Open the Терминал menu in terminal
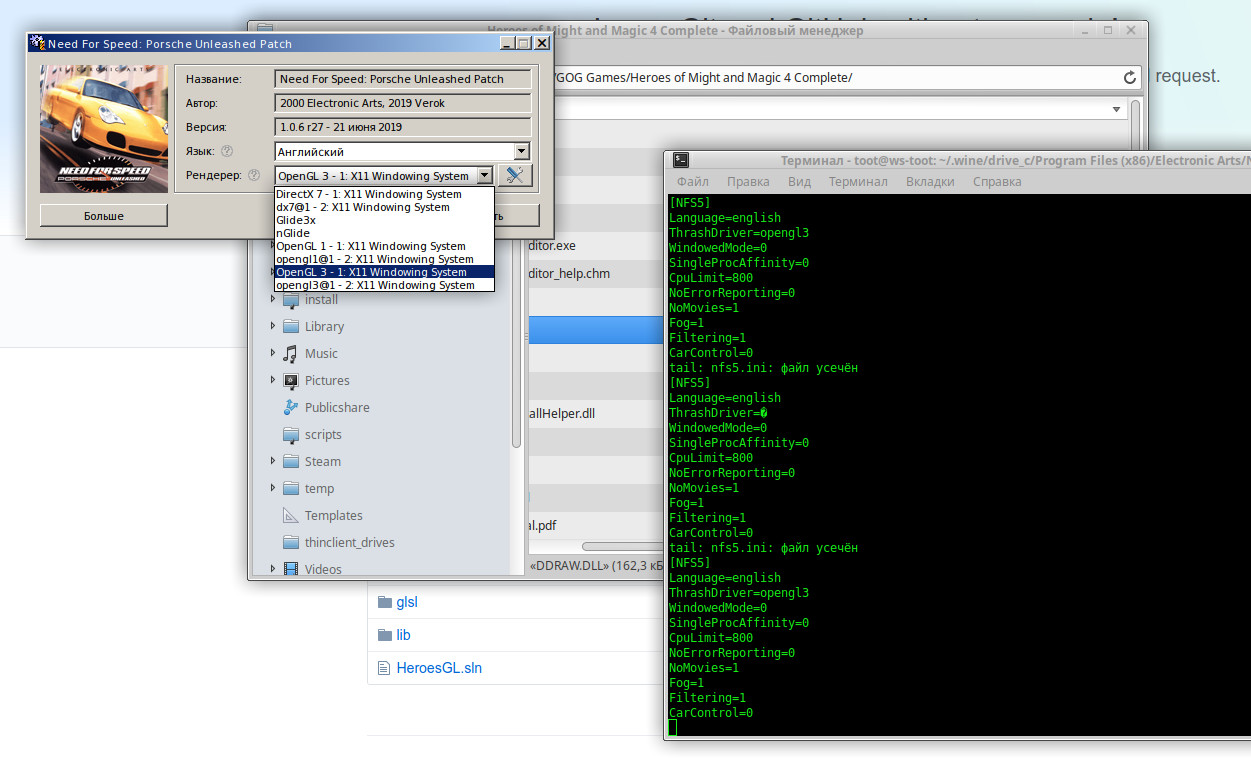This screenshot has height=774, width=1251. point(857,182)
